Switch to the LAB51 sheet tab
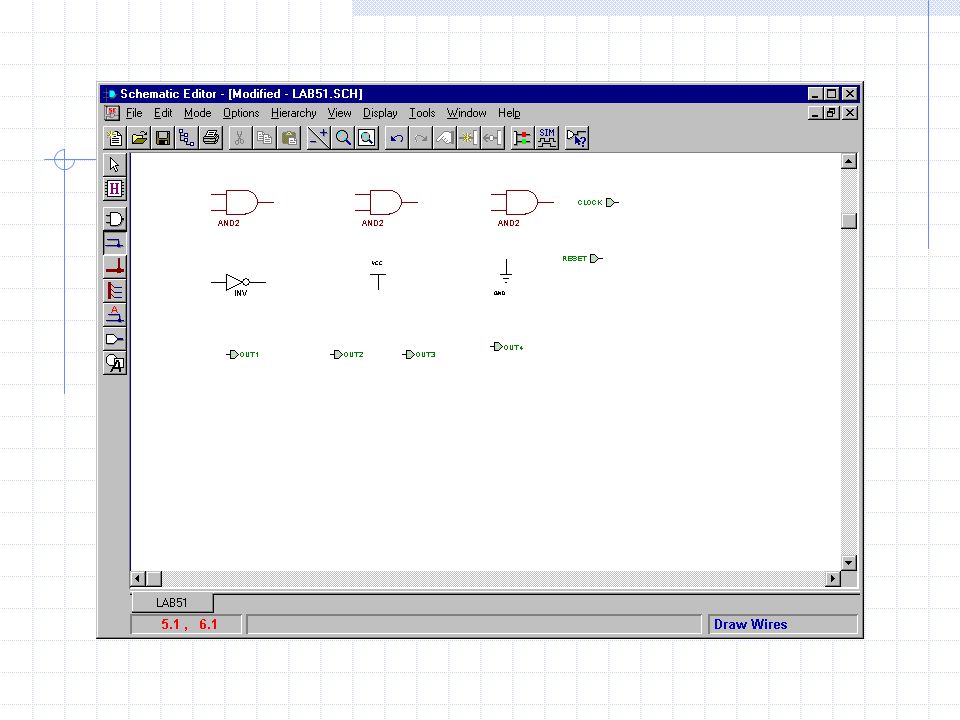Image resolution: width=960 pixels, height=720 pixels. (x=172, y=602)
